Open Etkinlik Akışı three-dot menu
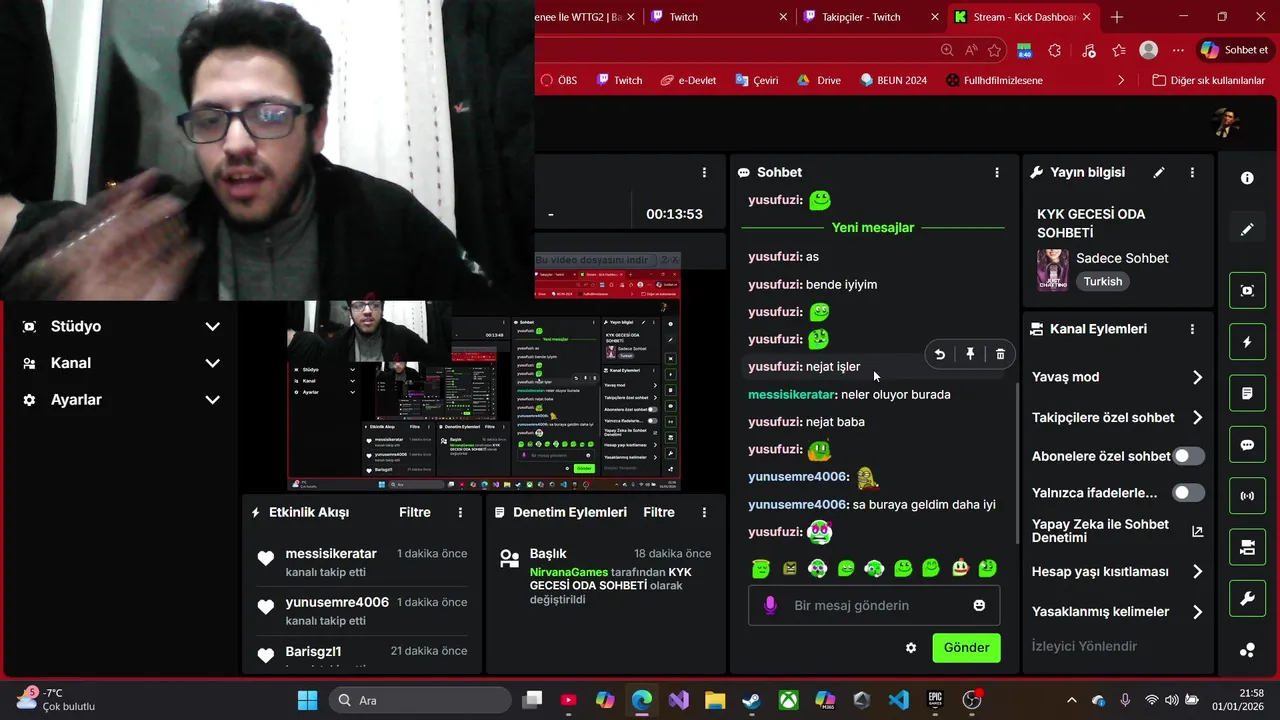The height and width of the screenshot is (720, 1280). point(461,512)
